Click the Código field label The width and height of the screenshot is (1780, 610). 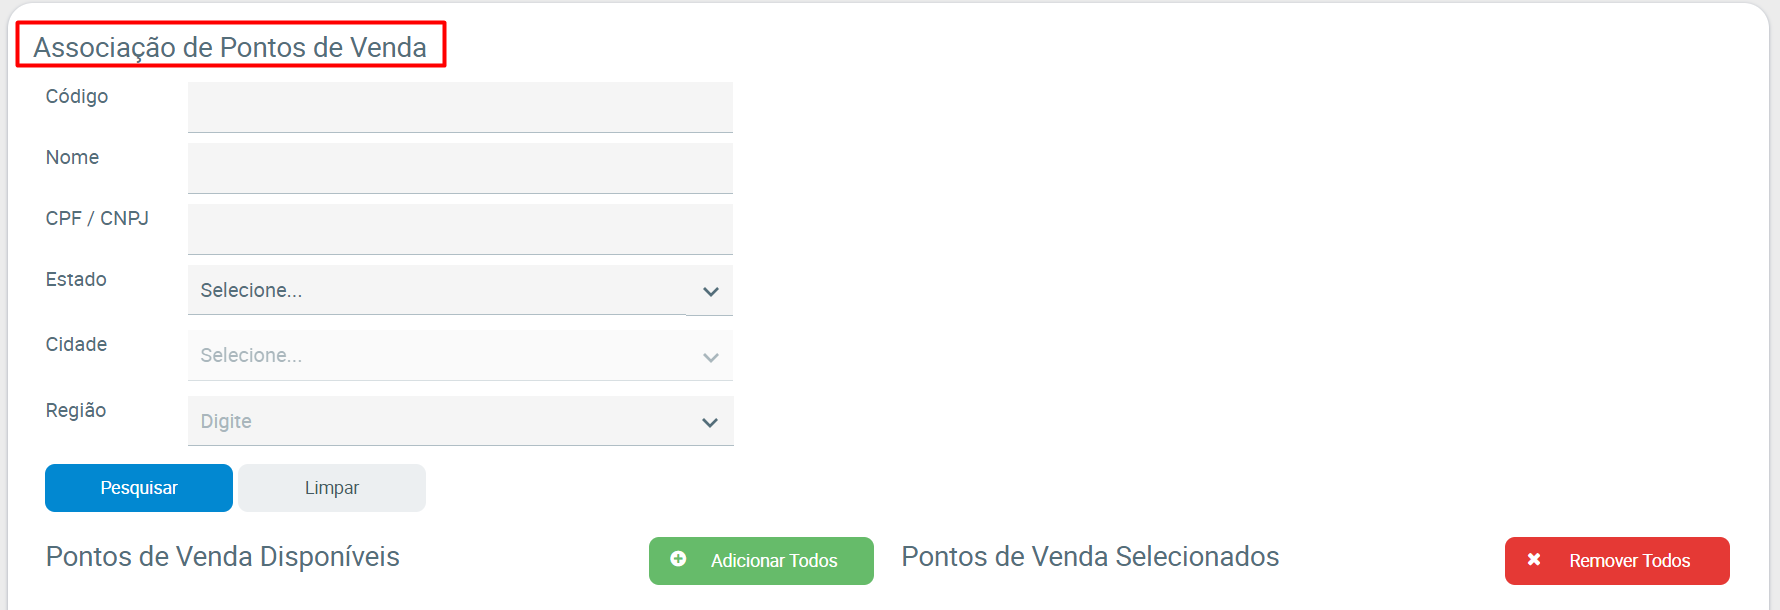click(77, 96)
